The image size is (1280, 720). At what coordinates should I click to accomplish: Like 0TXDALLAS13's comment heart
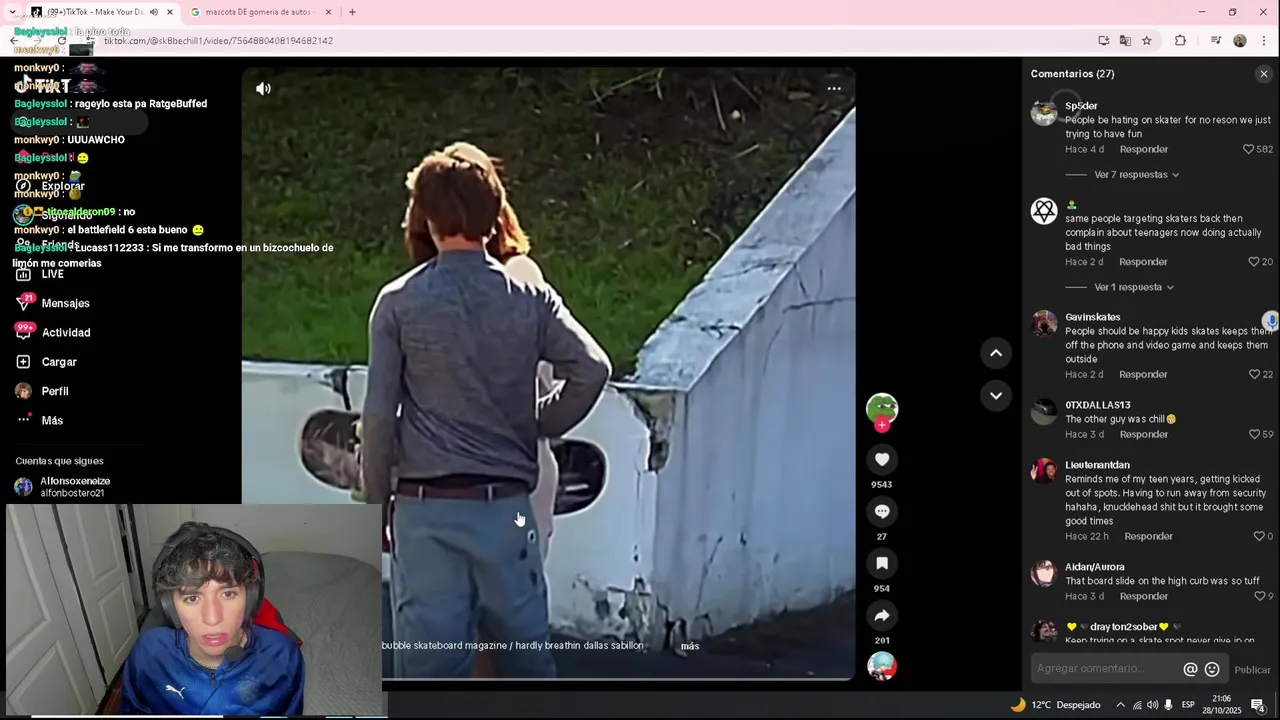(x=1254, y=434)
